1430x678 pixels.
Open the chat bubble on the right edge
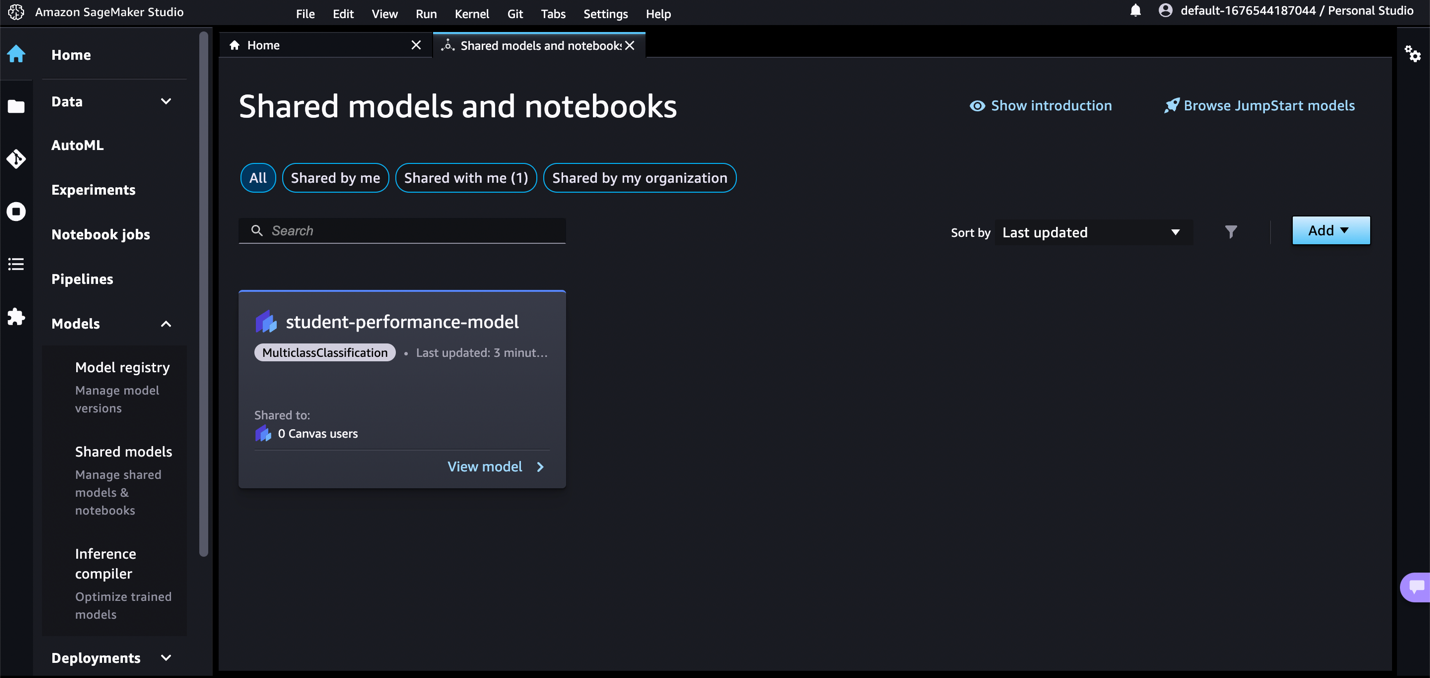pos(1416,587)
